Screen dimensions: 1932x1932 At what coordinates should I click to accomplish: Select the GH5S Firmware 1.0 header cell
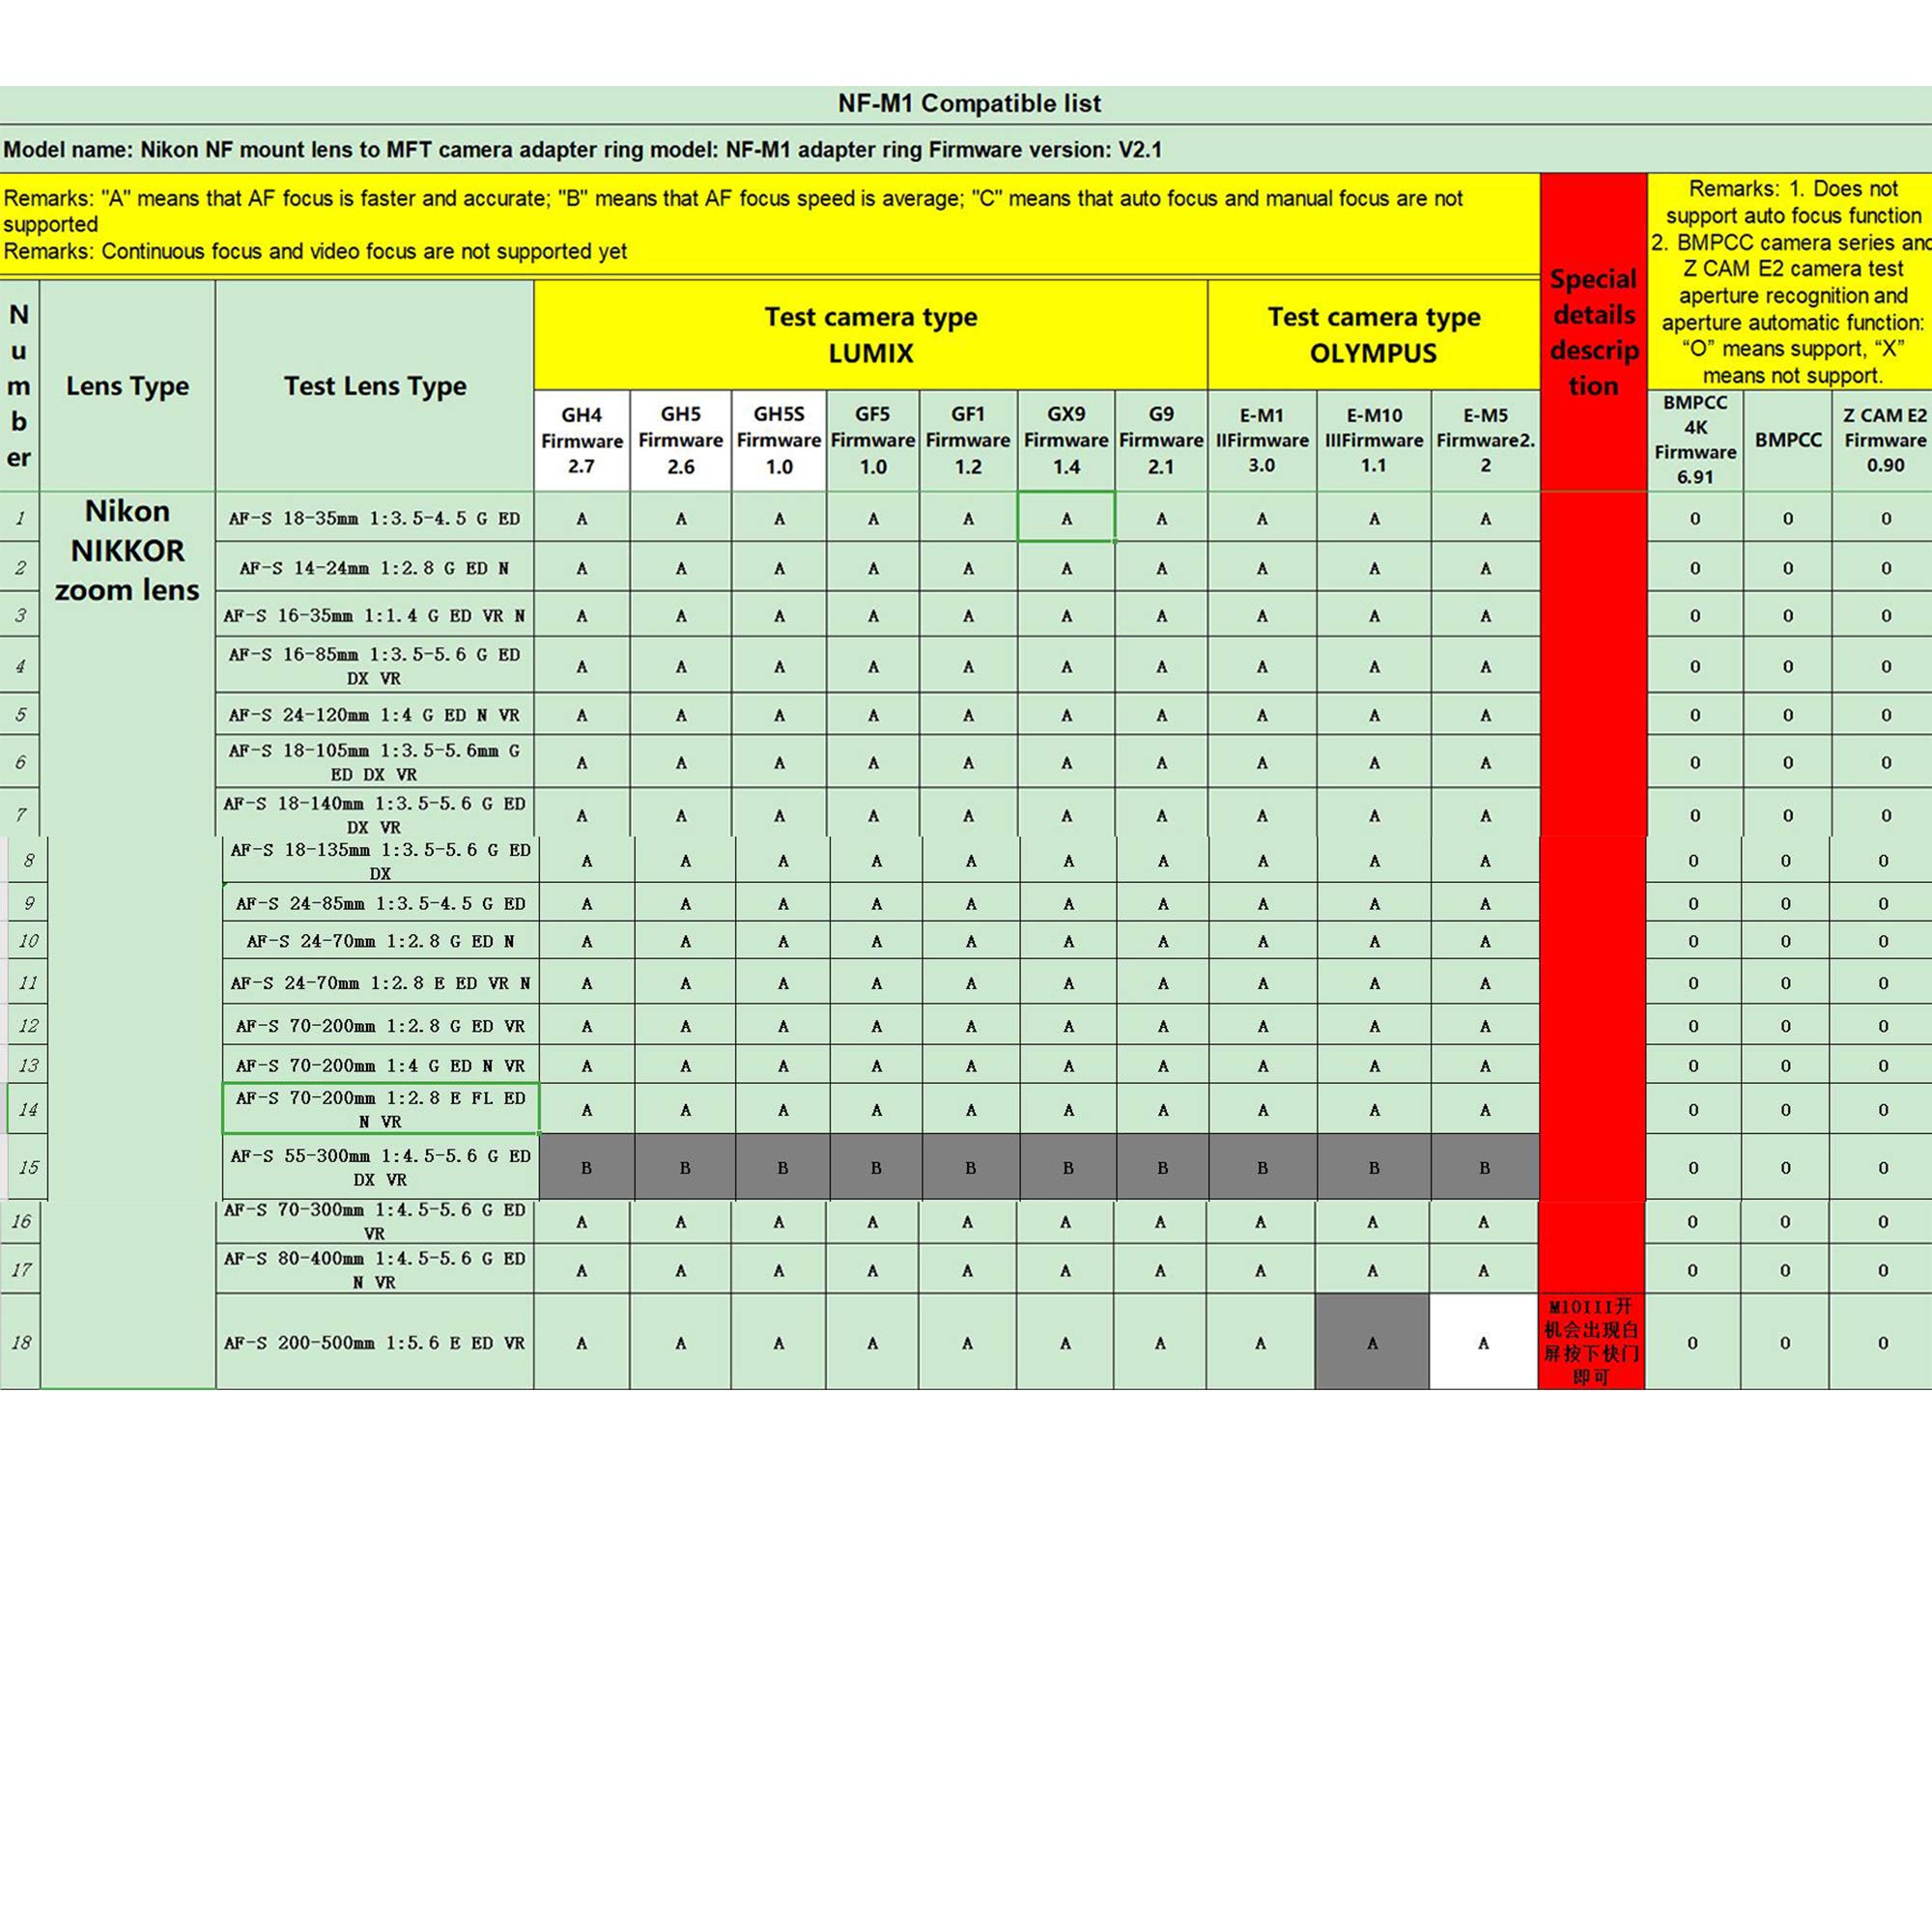coord(778,440)
